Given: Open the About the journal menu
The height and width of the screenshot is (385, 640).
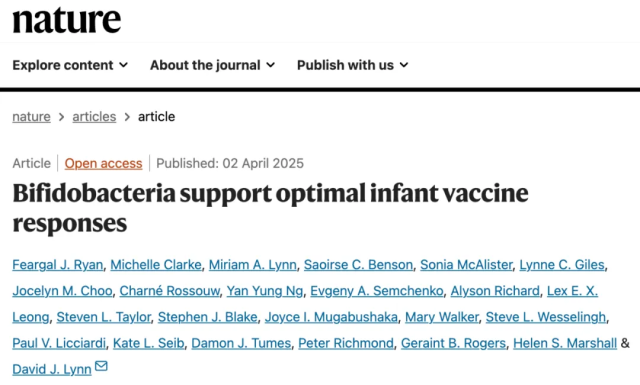Looking at the screenshot, I should pyautogui.click(x=213, y=65).
